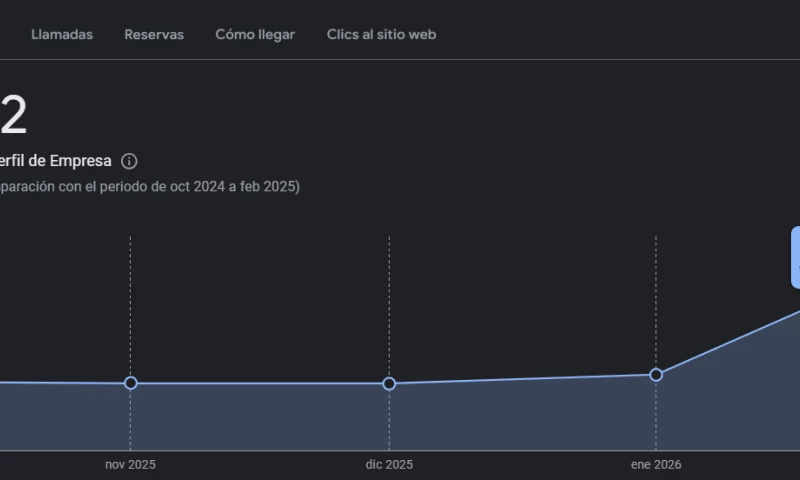Screen dimensions: 800x480
Task: Click the ene 2026 axis label
Action: (x=656, y=465)
